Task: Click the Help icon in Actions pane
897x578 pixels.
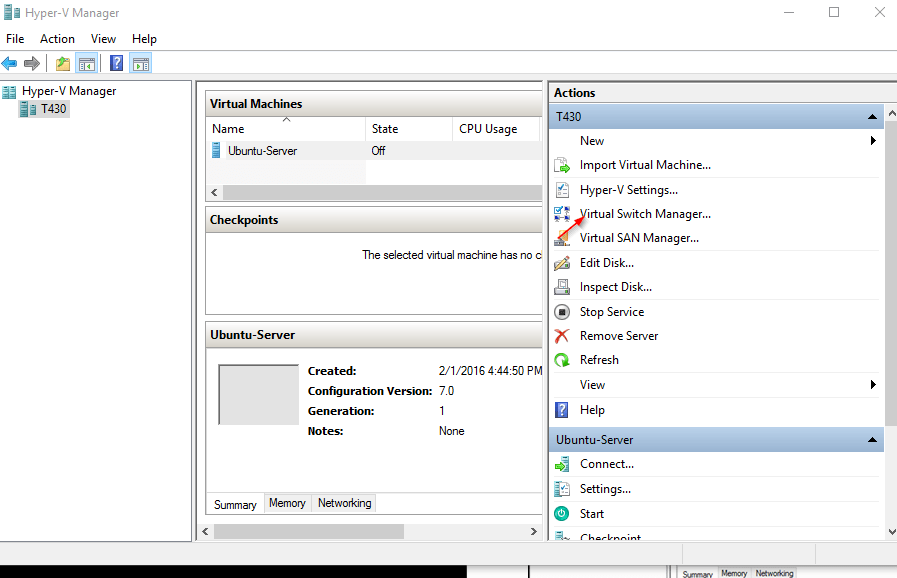Action: point(562,410)
